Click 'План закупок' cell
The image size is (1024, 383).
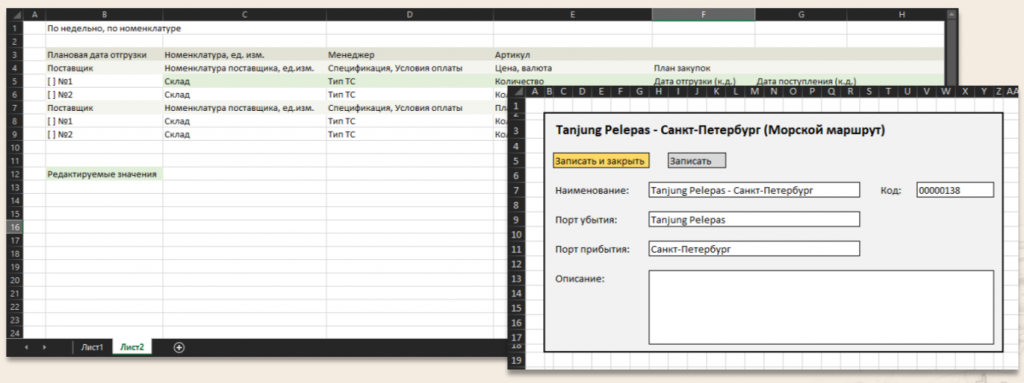point(703,68)
